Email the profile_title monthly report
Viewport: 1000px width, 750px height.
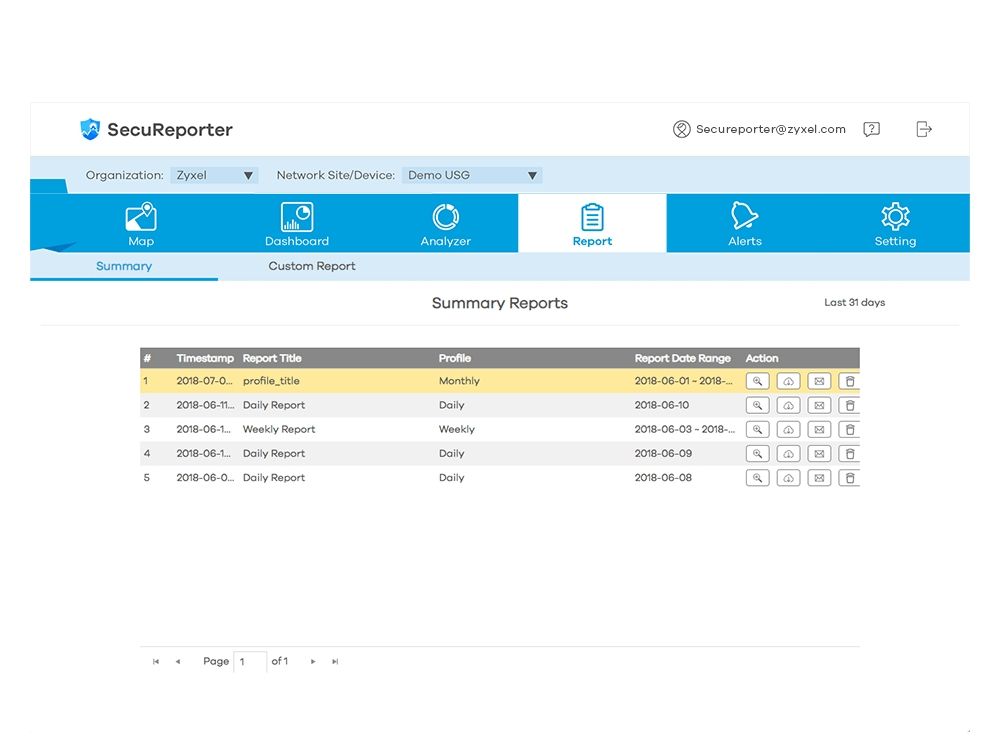pos(819,381)
